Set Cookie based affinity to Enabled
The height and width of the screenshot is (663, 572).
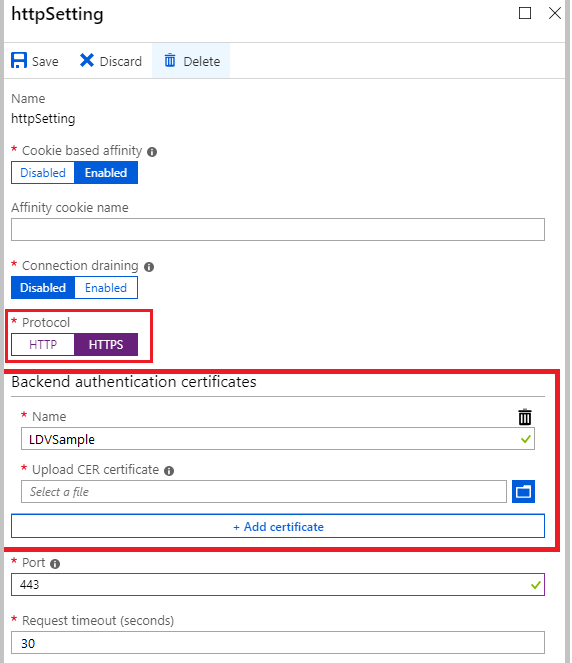[x=106, y=173]
